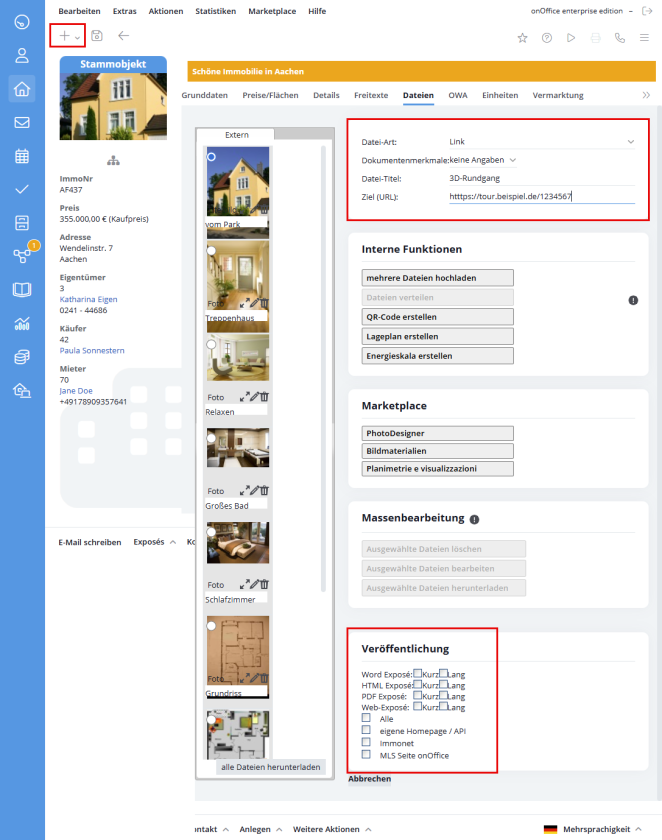The height and width of the screenshot is (840, 662).
Task: Check the Immonet publication checkbox
Action: 366,742
